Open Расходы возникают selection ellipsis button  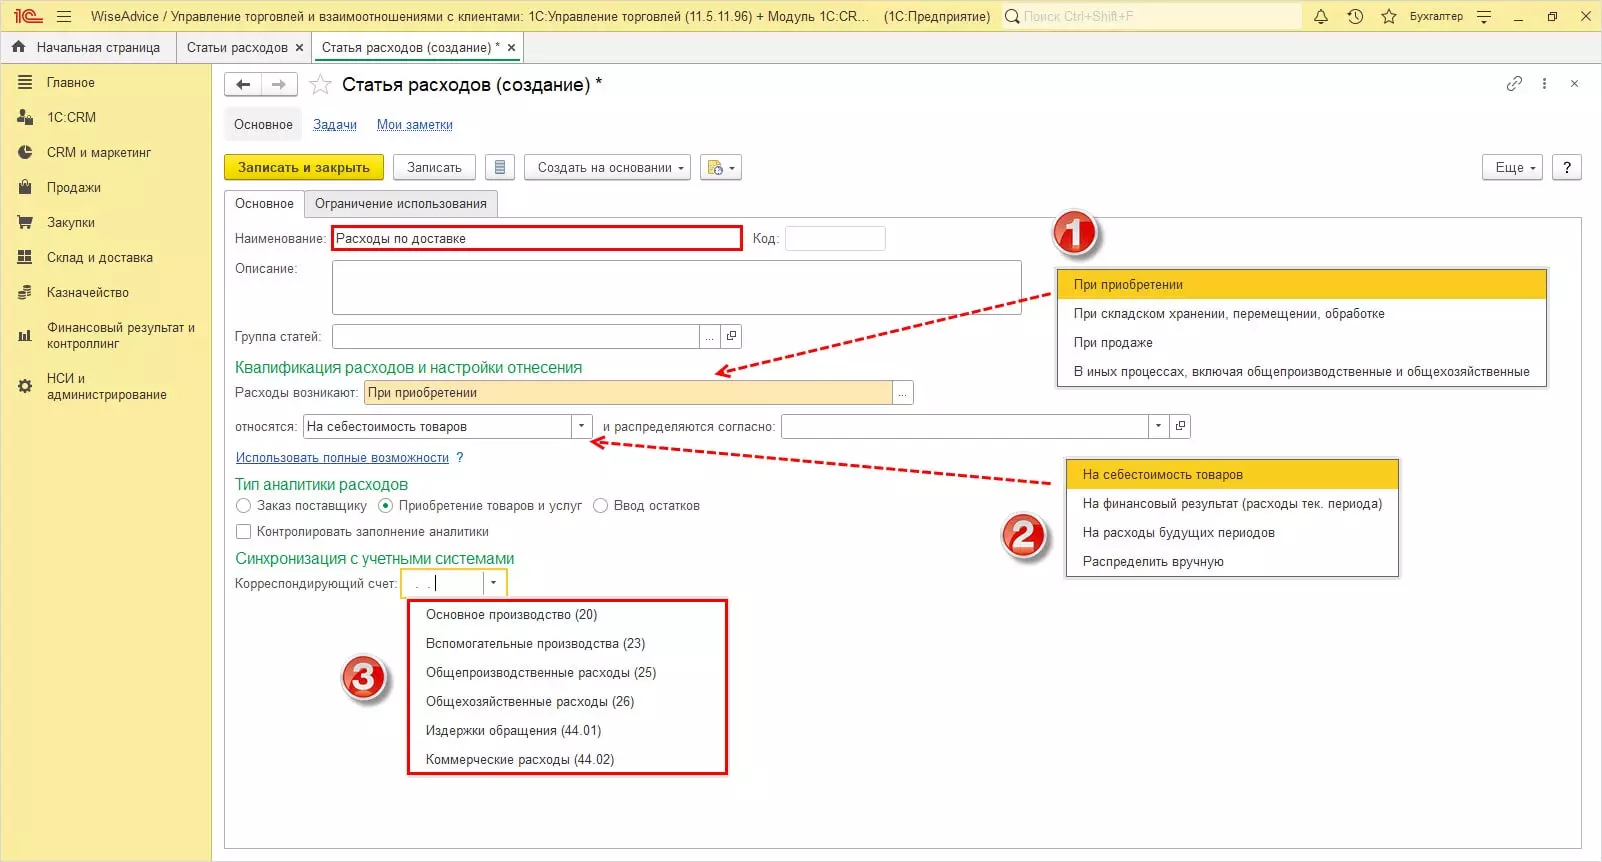(903, 393)
